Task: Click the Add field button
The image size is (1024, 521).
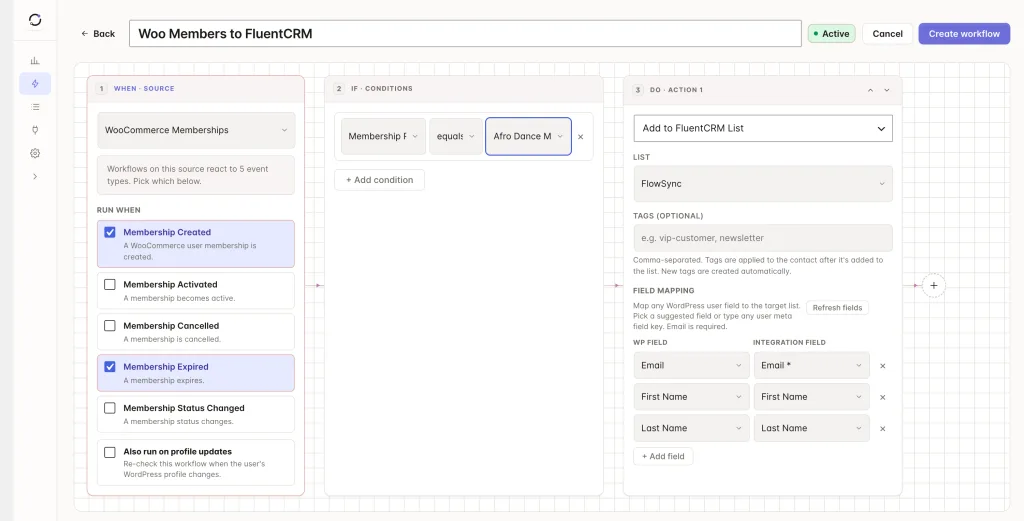Action: point(663,456)
